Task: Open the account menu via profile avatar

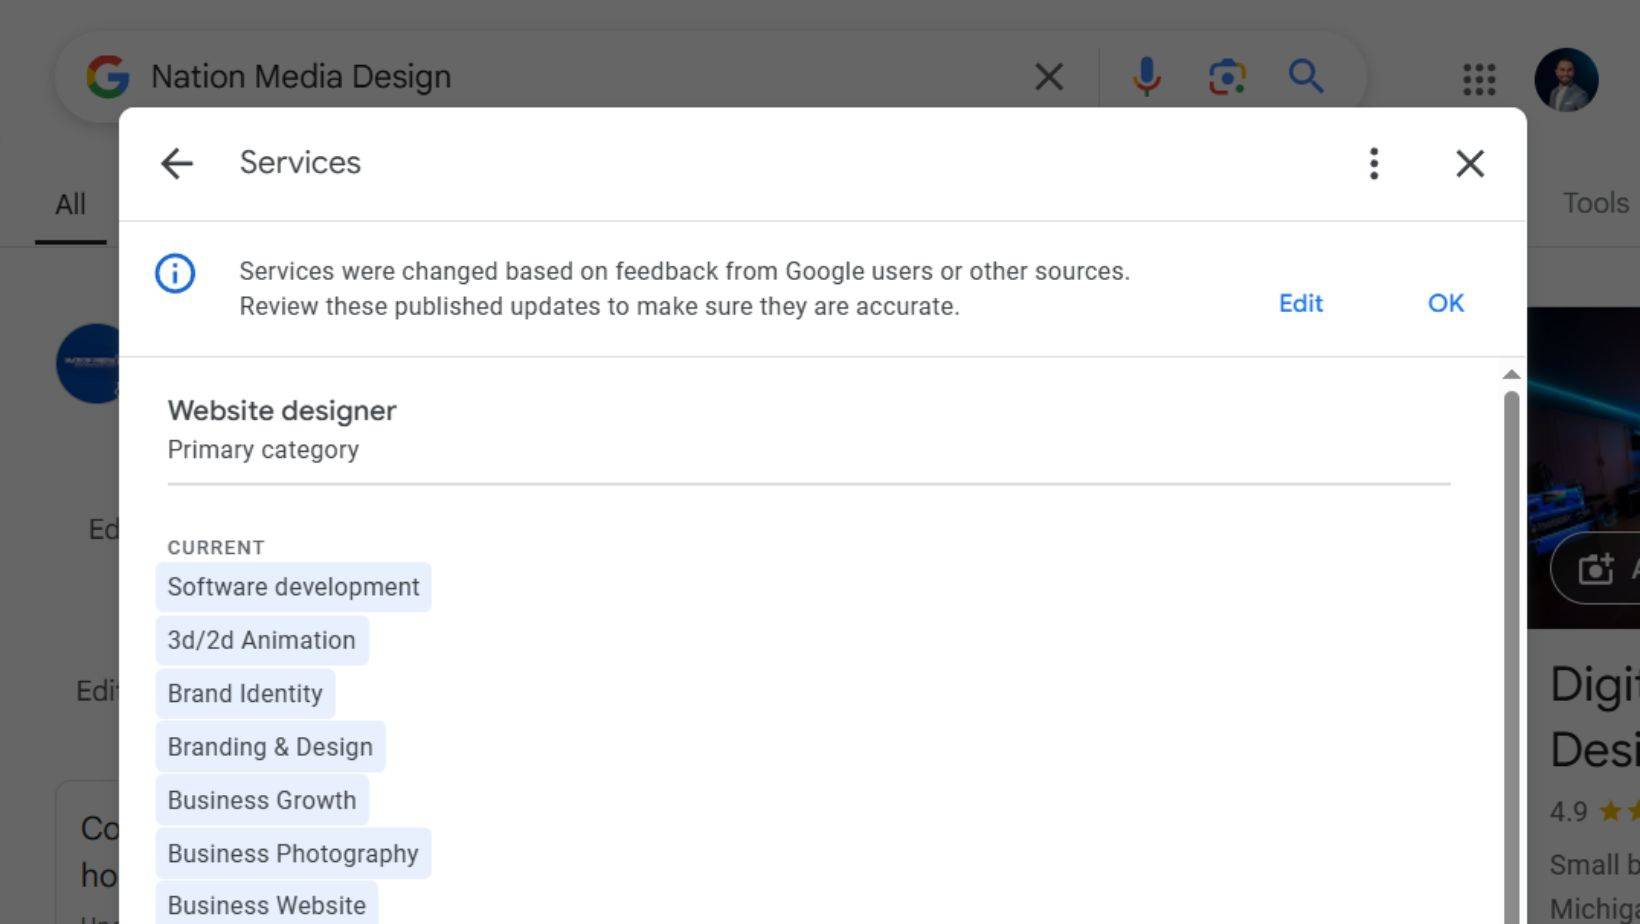Action: pyautogui.click(x=1566, y=79)
